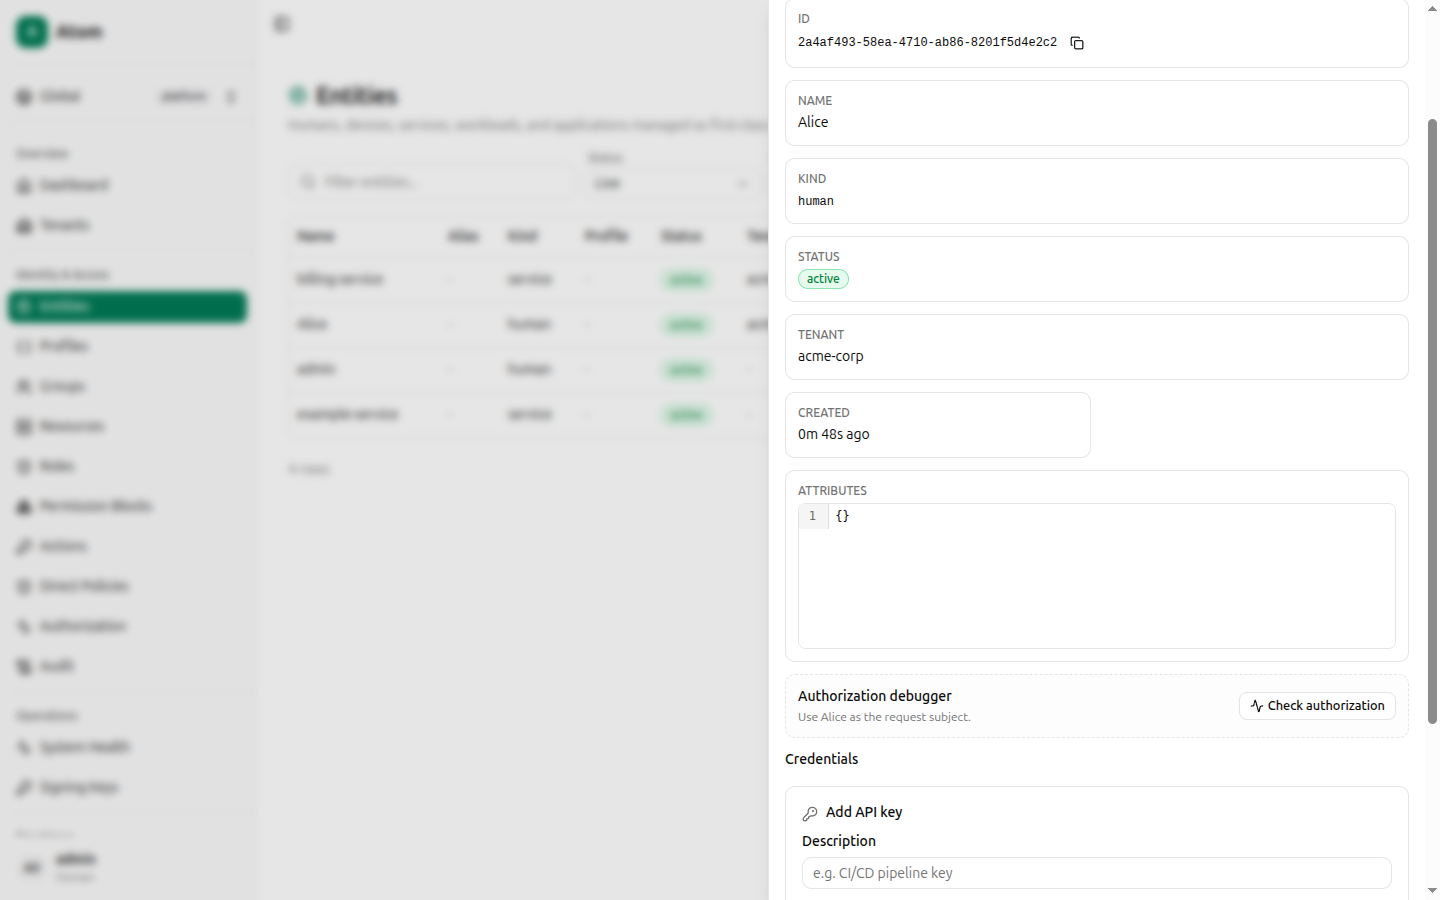Screen dimensions: 1440x900
Task: Click the Authorization debugger heading
Action: [875, 696]
